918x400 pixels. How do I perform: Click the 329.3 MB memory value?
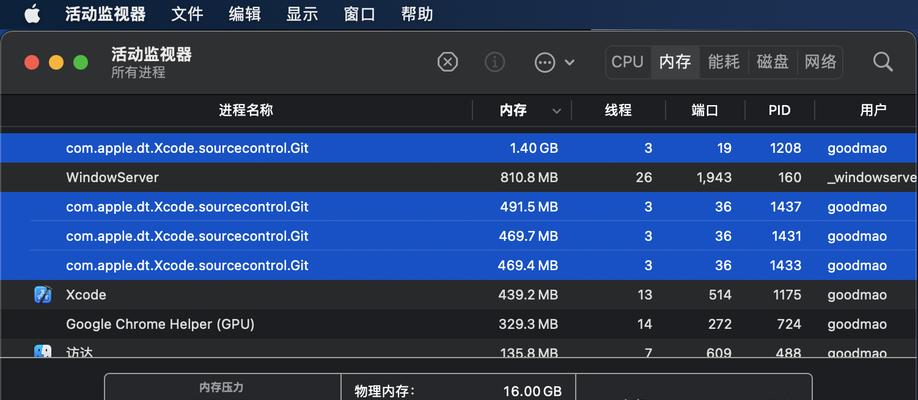[x=528, y=324]
